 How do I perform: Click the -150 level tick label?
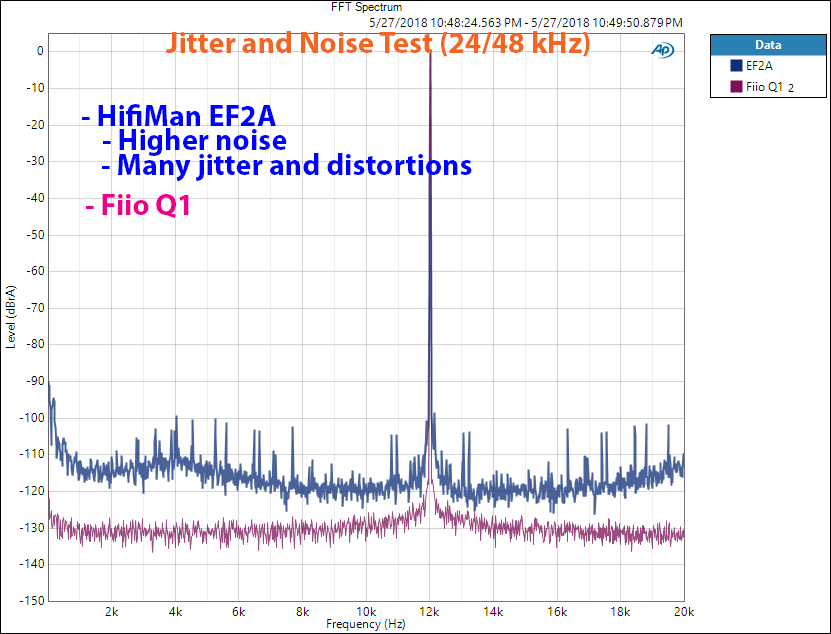click(33, 601)
